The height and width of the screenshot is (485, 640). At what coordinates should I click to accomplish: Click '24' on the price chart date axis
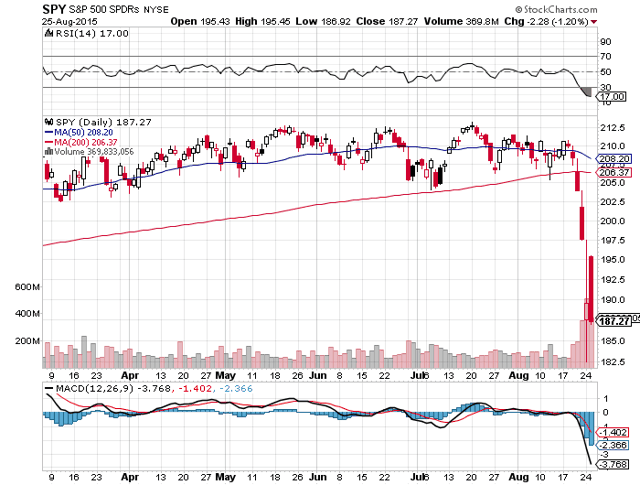pos(586,375)
